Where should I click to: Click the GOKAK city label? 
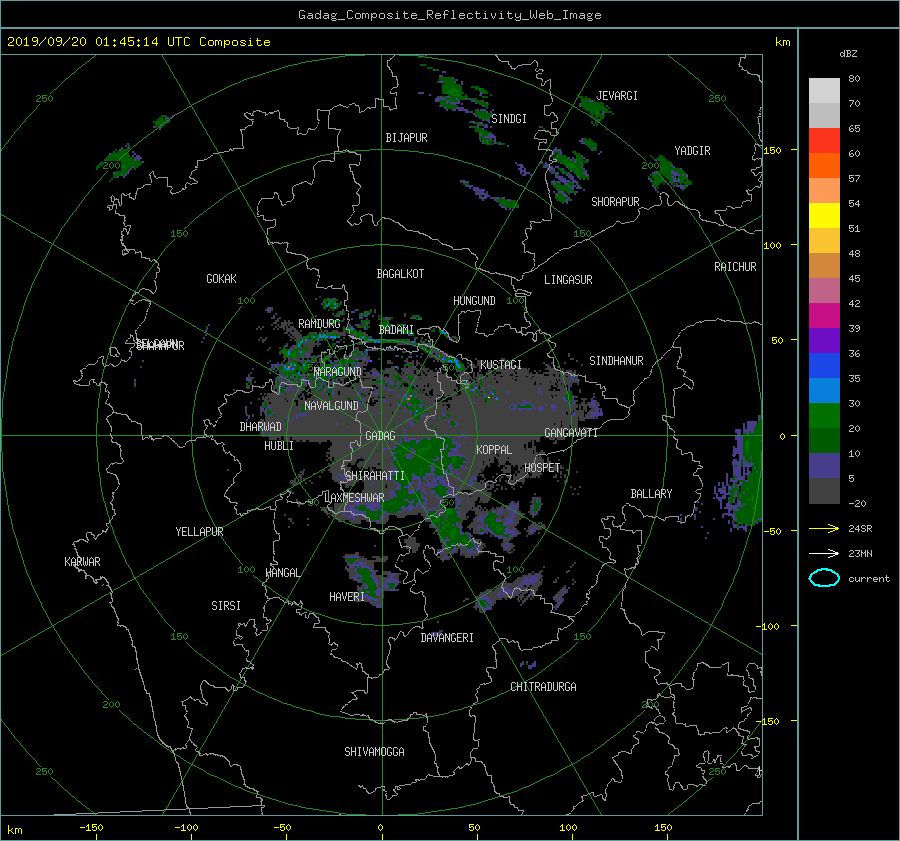222,279
